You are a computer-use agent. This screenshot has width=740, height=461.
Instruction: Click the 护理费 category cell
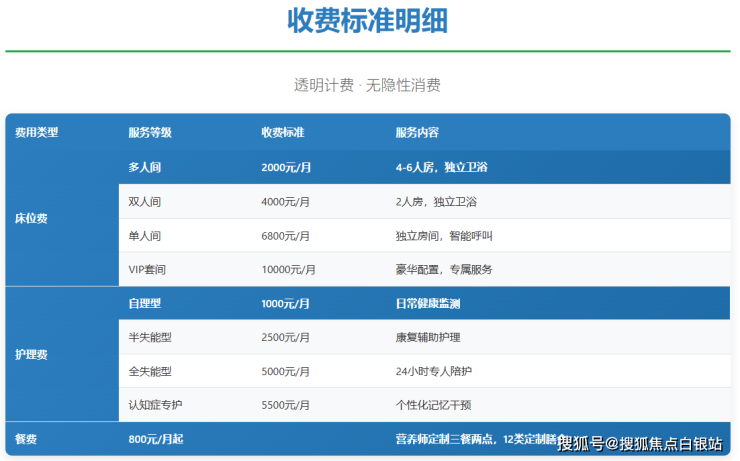(x=31, y=354)
